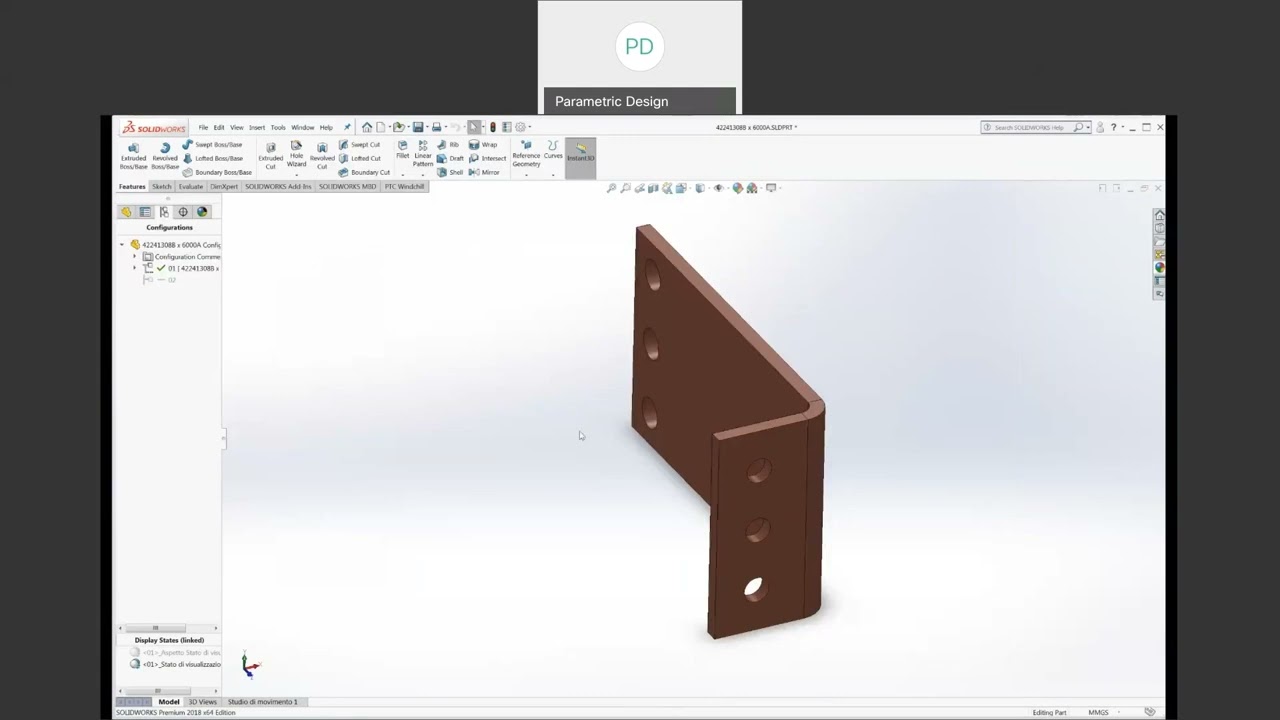Open the File menu

203,127
